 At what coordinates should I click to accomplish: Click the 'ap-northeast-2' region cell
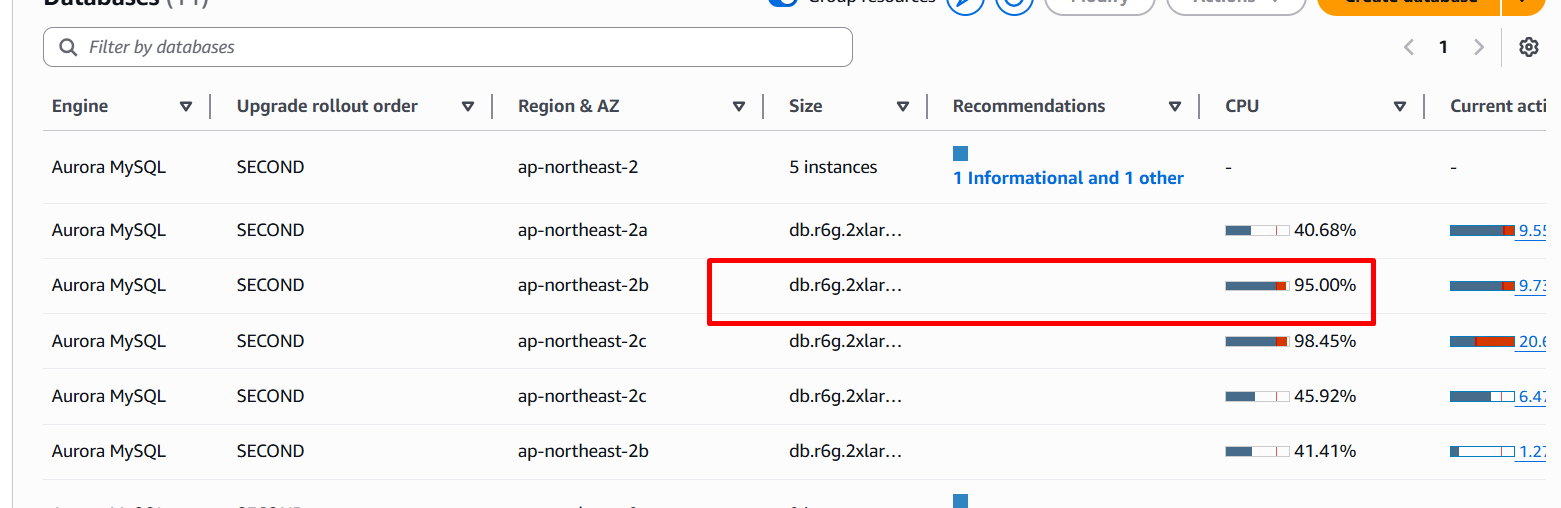coord(578,167)
